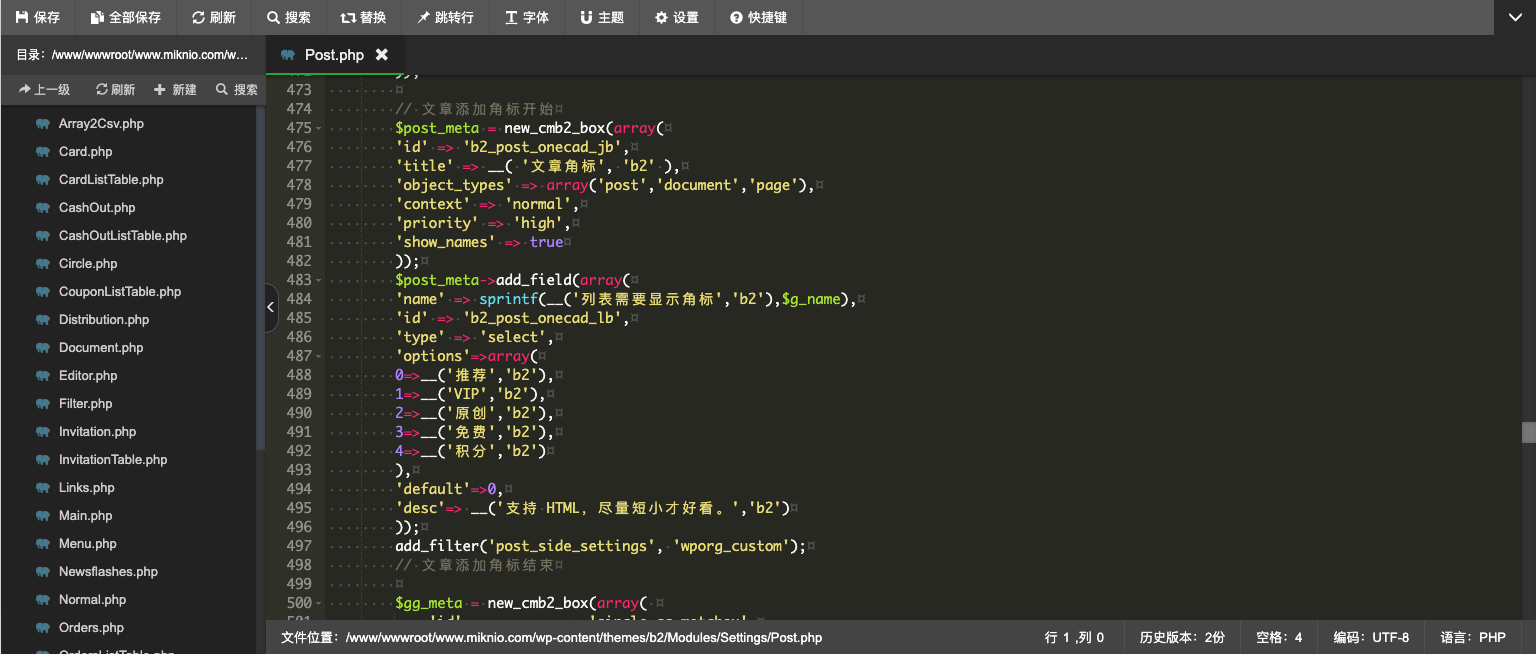Open 主题 theme selection
Viewport: 1536px width, 654px height.
click(x=602, y=18)
